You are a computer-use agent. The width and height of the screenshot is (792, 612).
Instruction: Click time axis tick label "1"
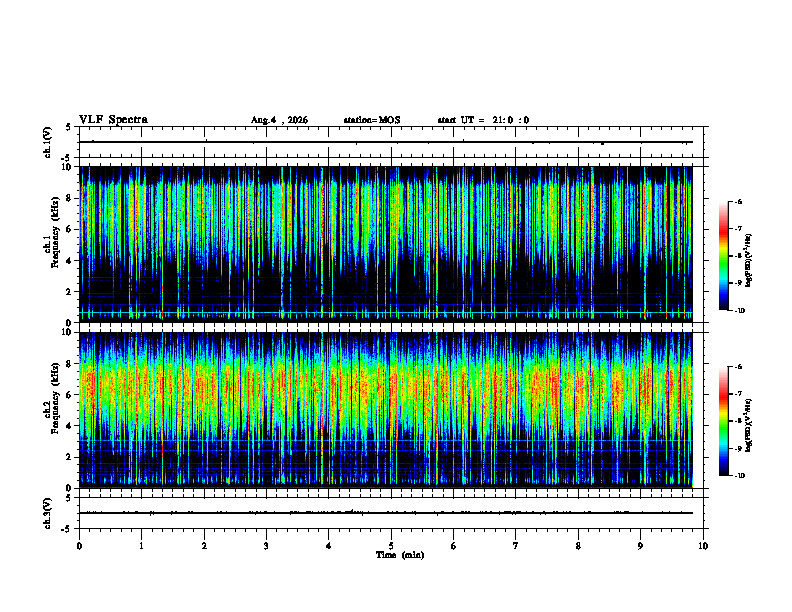pos(142,546)
